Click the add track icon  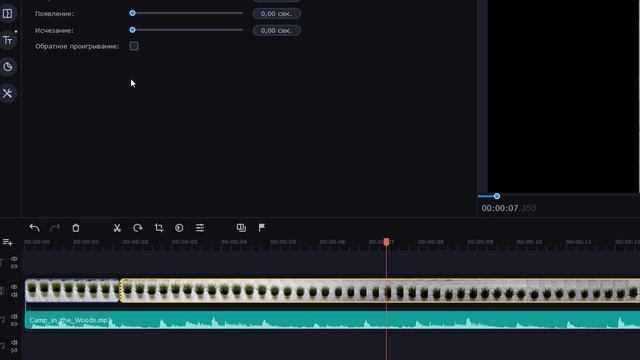pyautogui.click(x=7, y=242)
